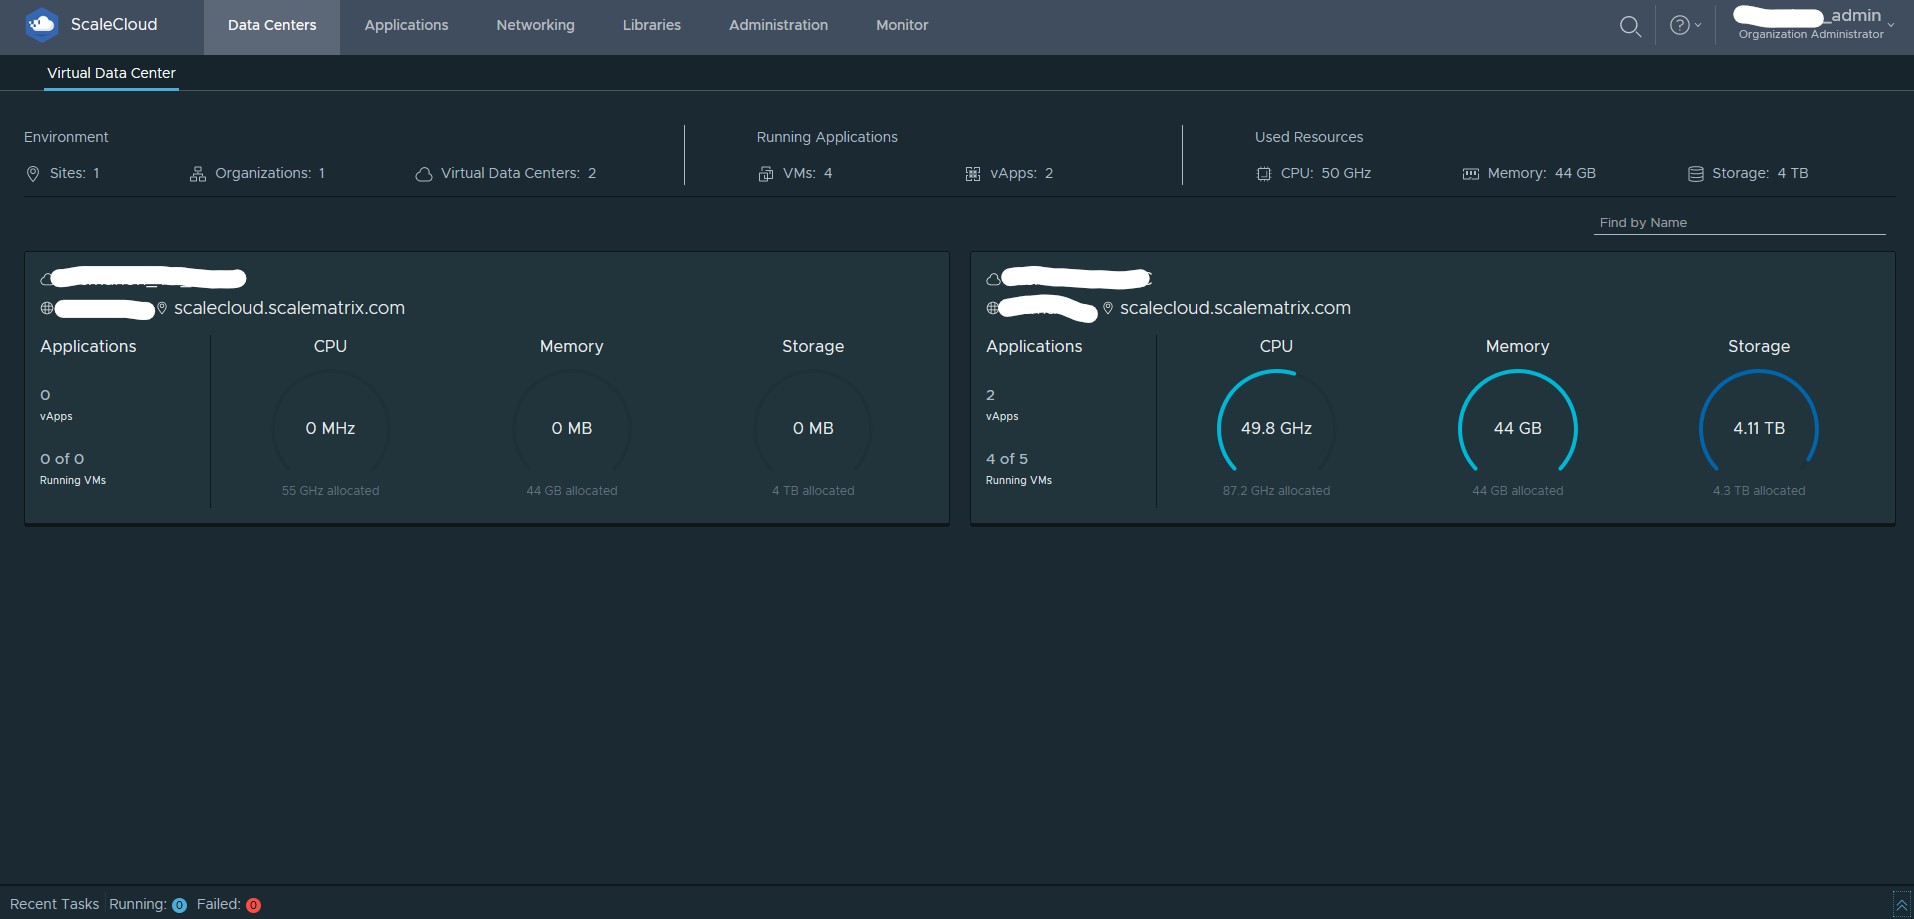Select the Virtual Data Center tab
The width and height of the screenshot is (1914, 919).
[x=111, y=73]
